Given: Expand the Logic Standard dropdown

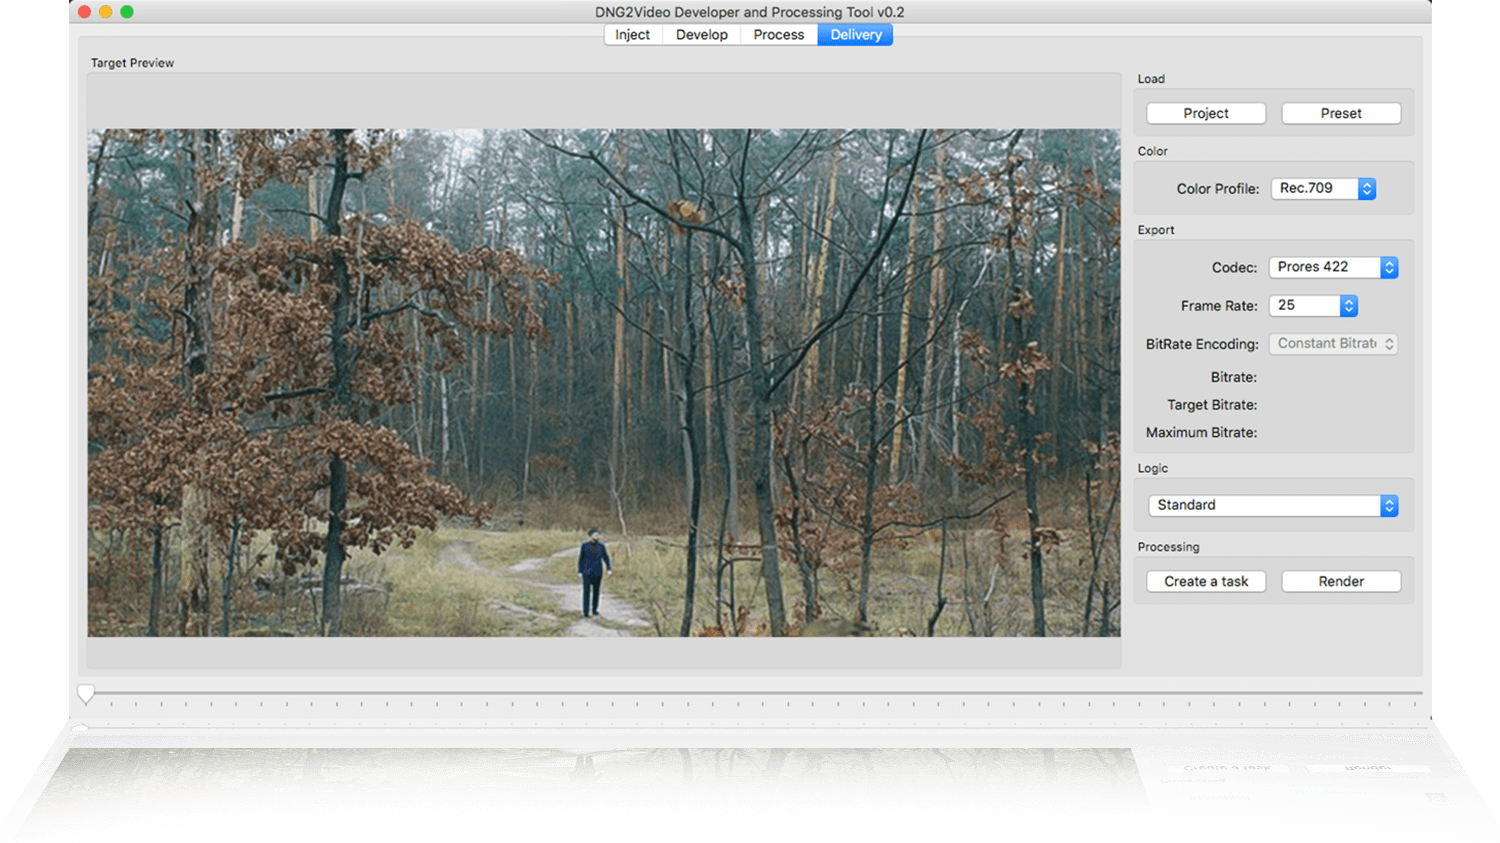Looking at the screenshot, I should click(x=1272, y=506).
